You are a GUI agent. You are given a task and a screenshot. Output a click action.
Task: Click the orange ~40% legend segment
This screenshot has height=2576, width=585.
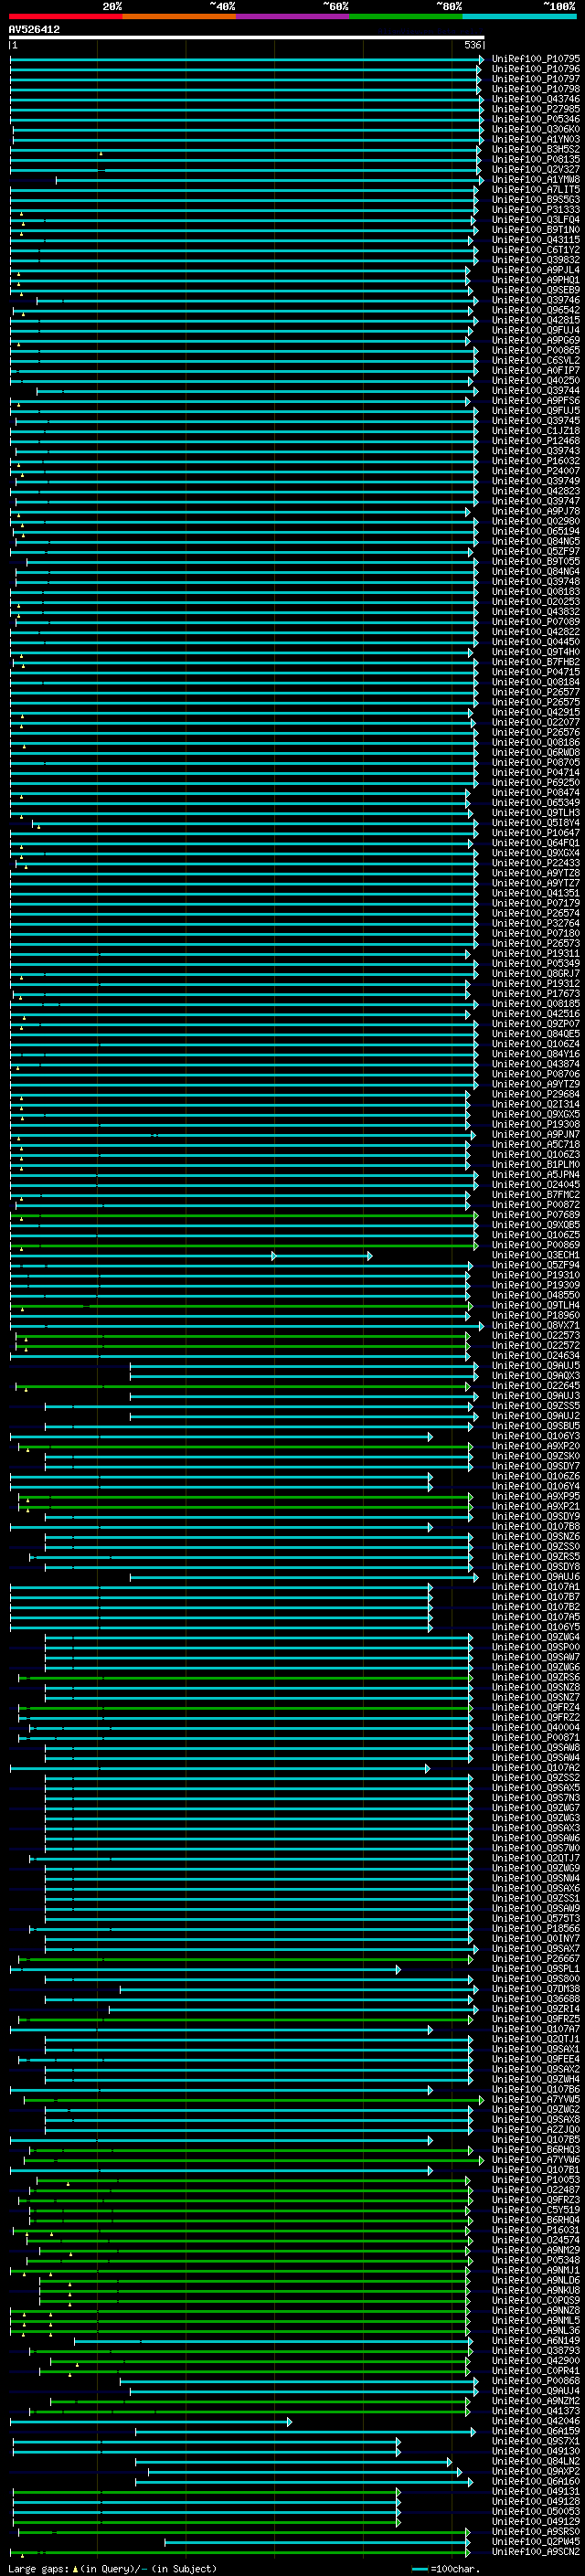[x=179, y=17]
